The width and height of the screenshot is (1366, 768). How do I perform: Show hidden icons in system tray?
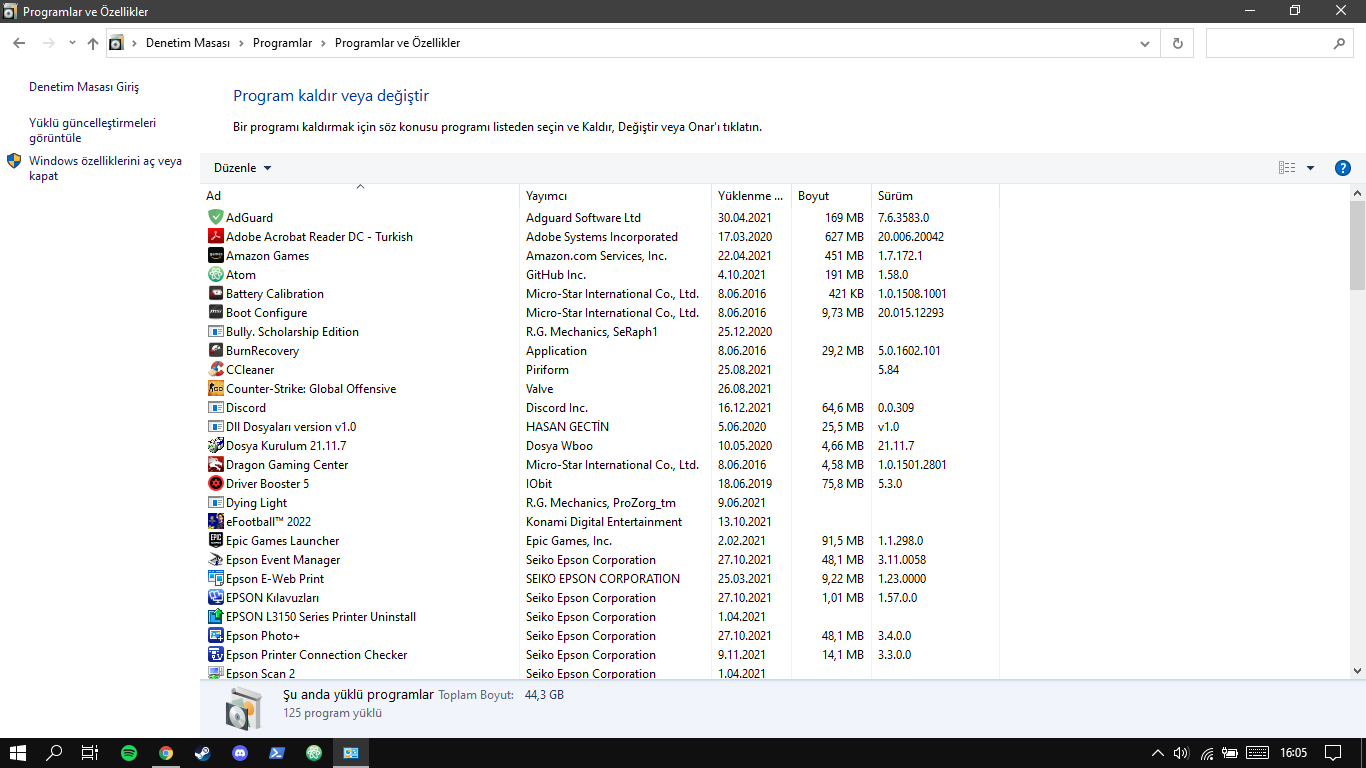click(1158, 753)
